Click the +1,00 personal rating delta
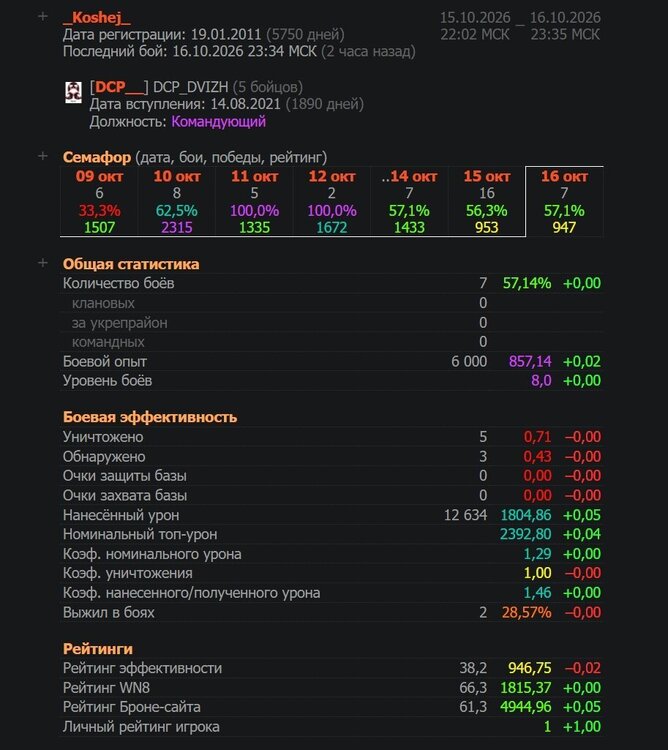Image resolution: width=668 pixels, height=750 pixels. [x=582, y=727]
